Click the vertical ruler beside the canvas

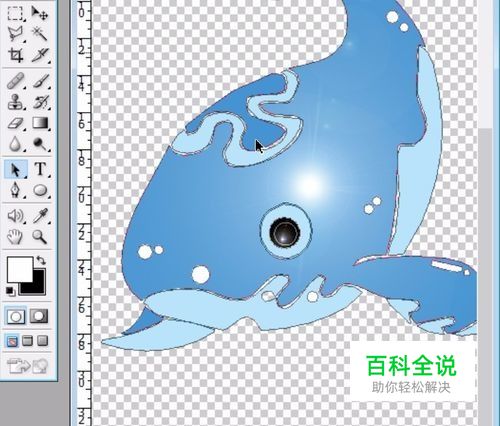click(84, 213)
